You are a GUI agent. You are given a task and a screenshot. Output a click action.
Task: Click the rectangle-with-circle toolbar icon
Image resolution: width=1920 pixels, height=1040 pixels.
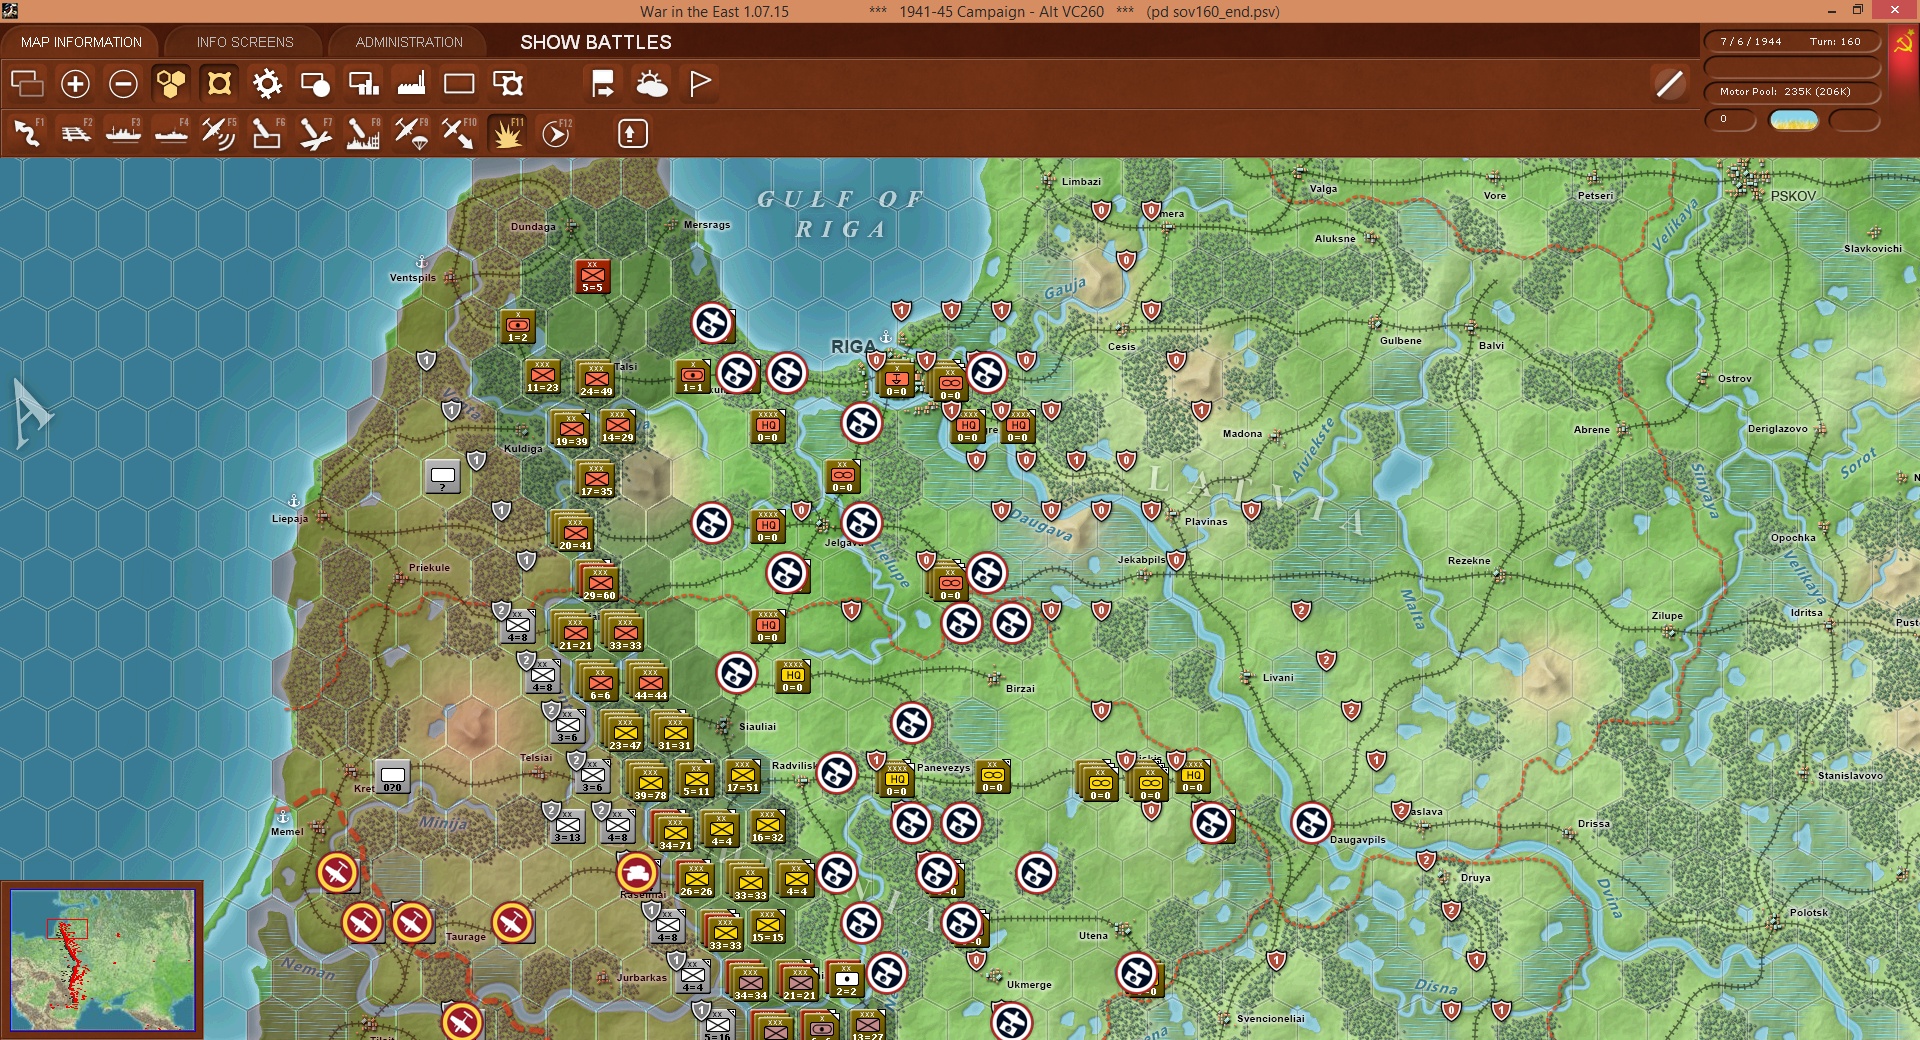315,84
